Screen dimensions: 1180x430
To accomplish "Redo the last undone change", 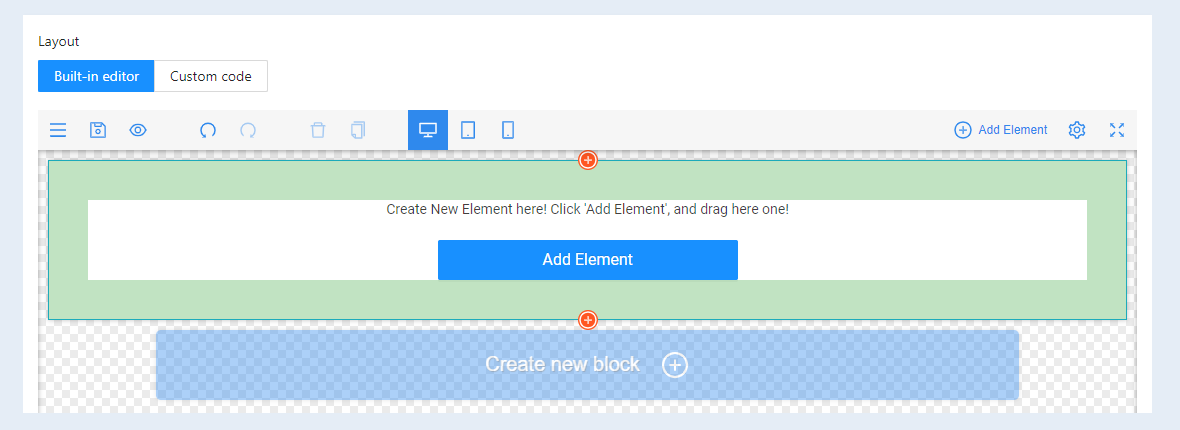I will (248, 130).
